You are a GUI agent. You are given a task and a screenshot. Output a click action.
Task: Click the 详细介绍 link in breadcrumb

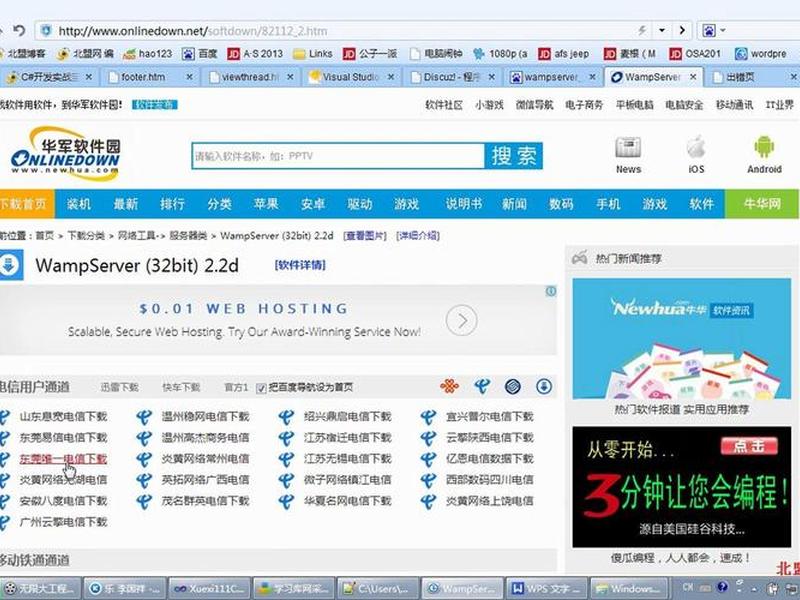pyautogui.click(x=418, y=236)
